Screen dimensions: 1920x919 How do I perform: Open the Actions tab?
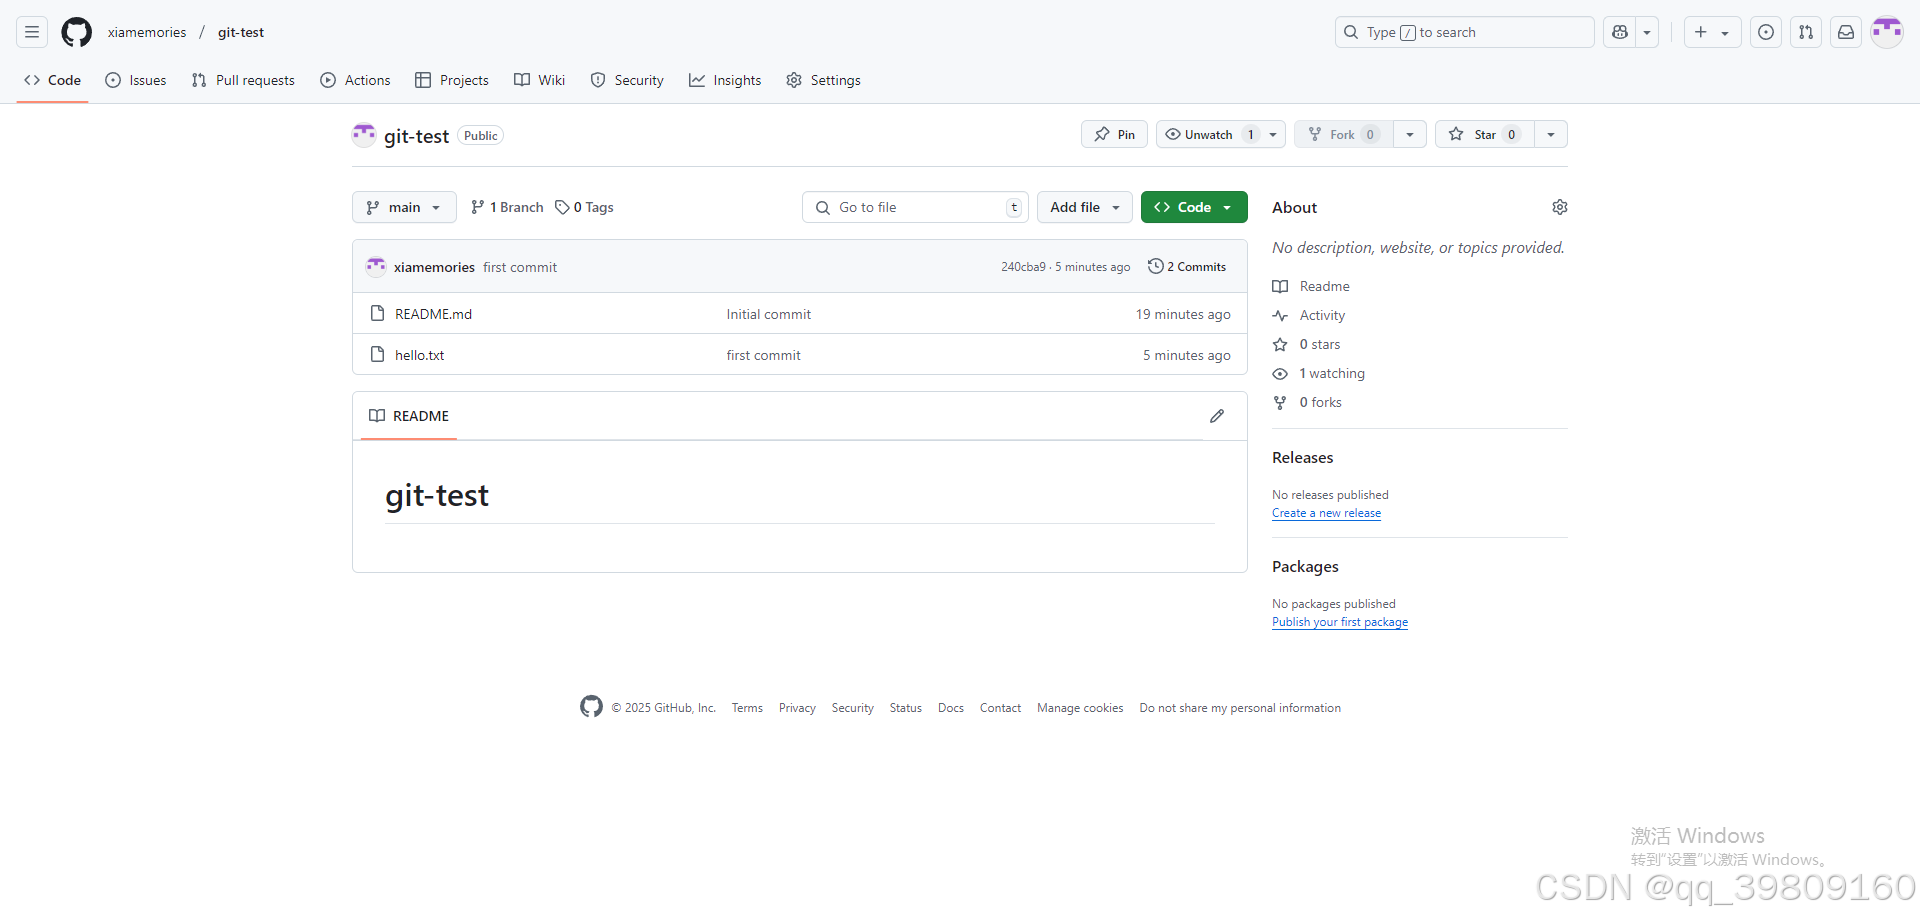click(355, 80)
